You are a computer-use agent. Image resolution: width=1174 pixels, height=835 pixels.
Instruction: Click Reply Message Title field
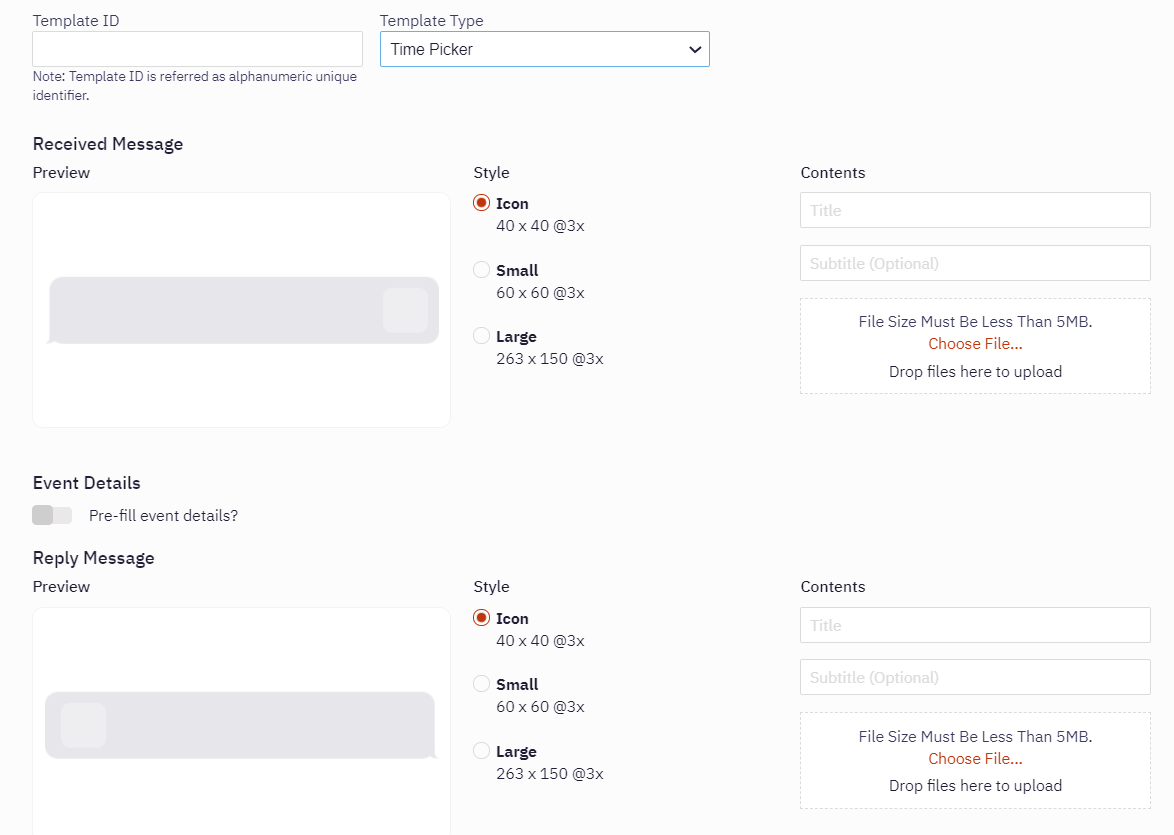tap(975, 625)
